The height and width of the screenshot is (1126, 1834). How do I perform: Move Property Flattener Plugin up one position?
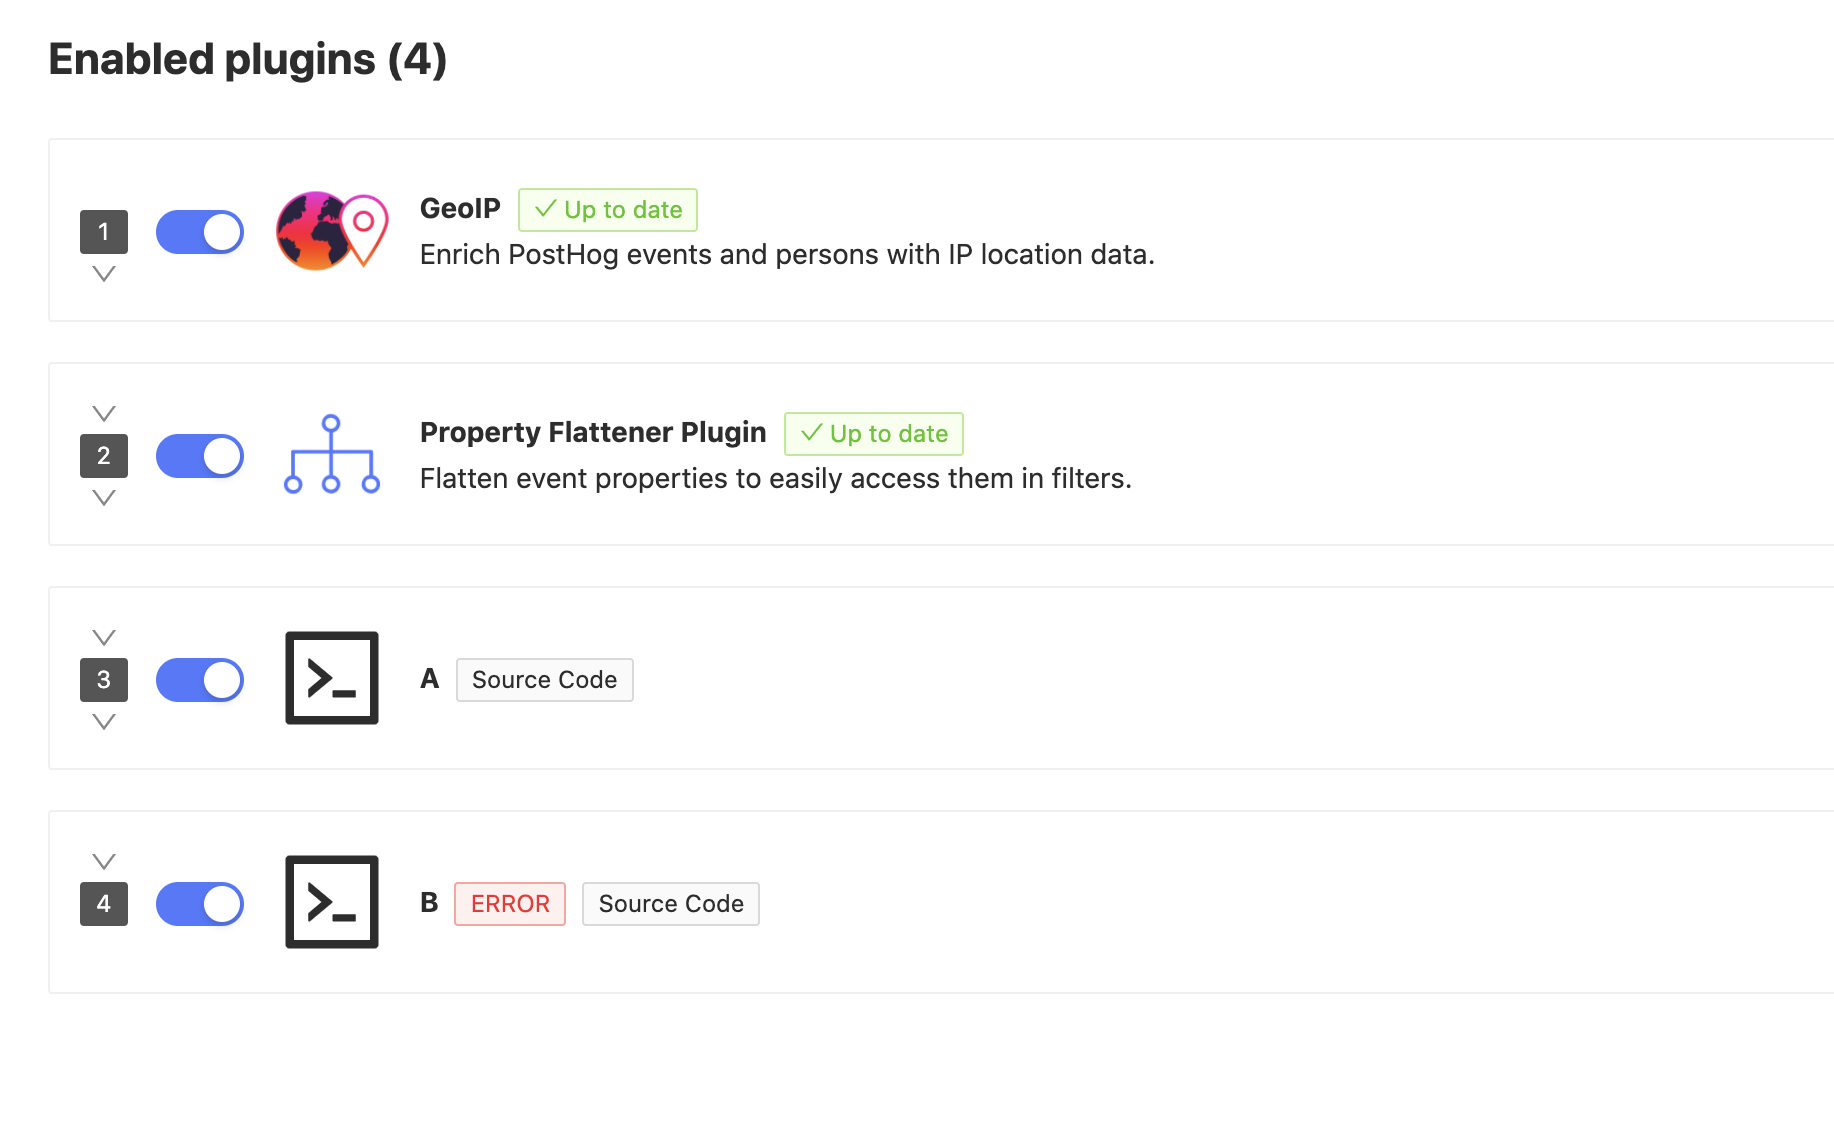tap(104, 413)
